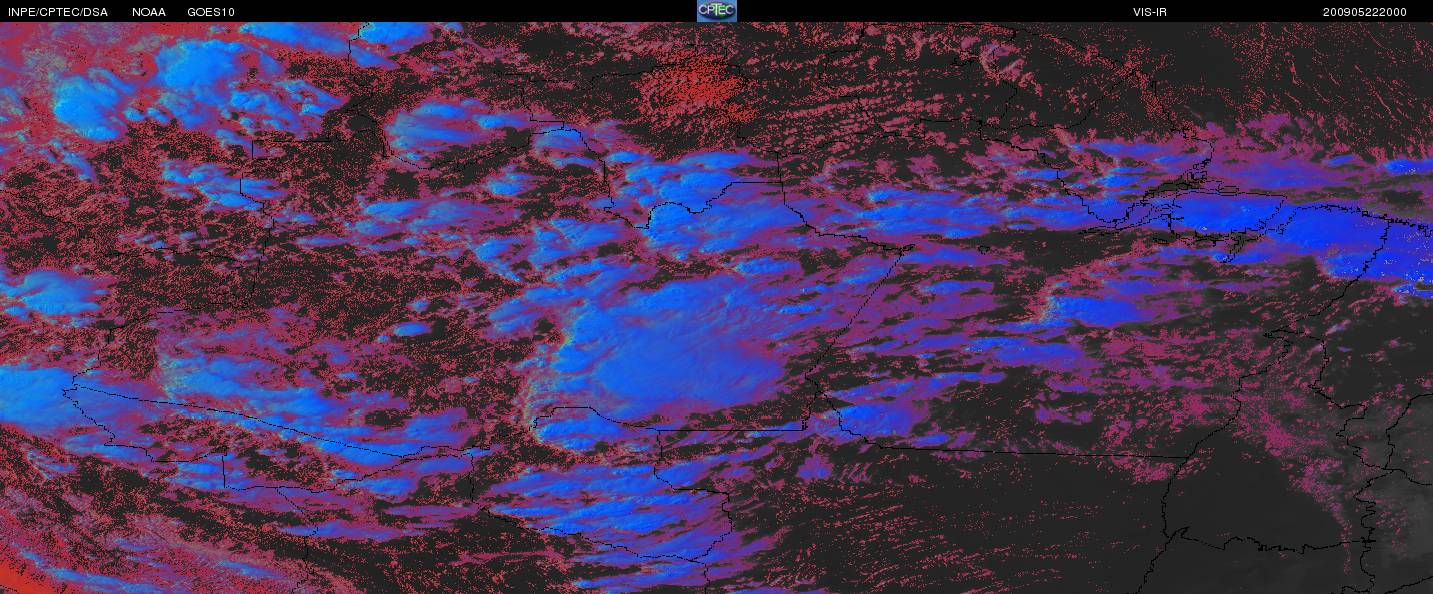Screen dimensions: 1433x594
Task: Click the NOAA label in the header
Action: 149,12
